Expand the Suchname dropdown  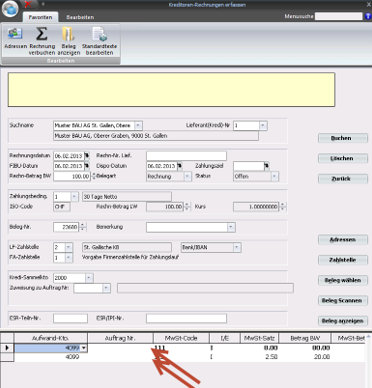tap(138, 125)
